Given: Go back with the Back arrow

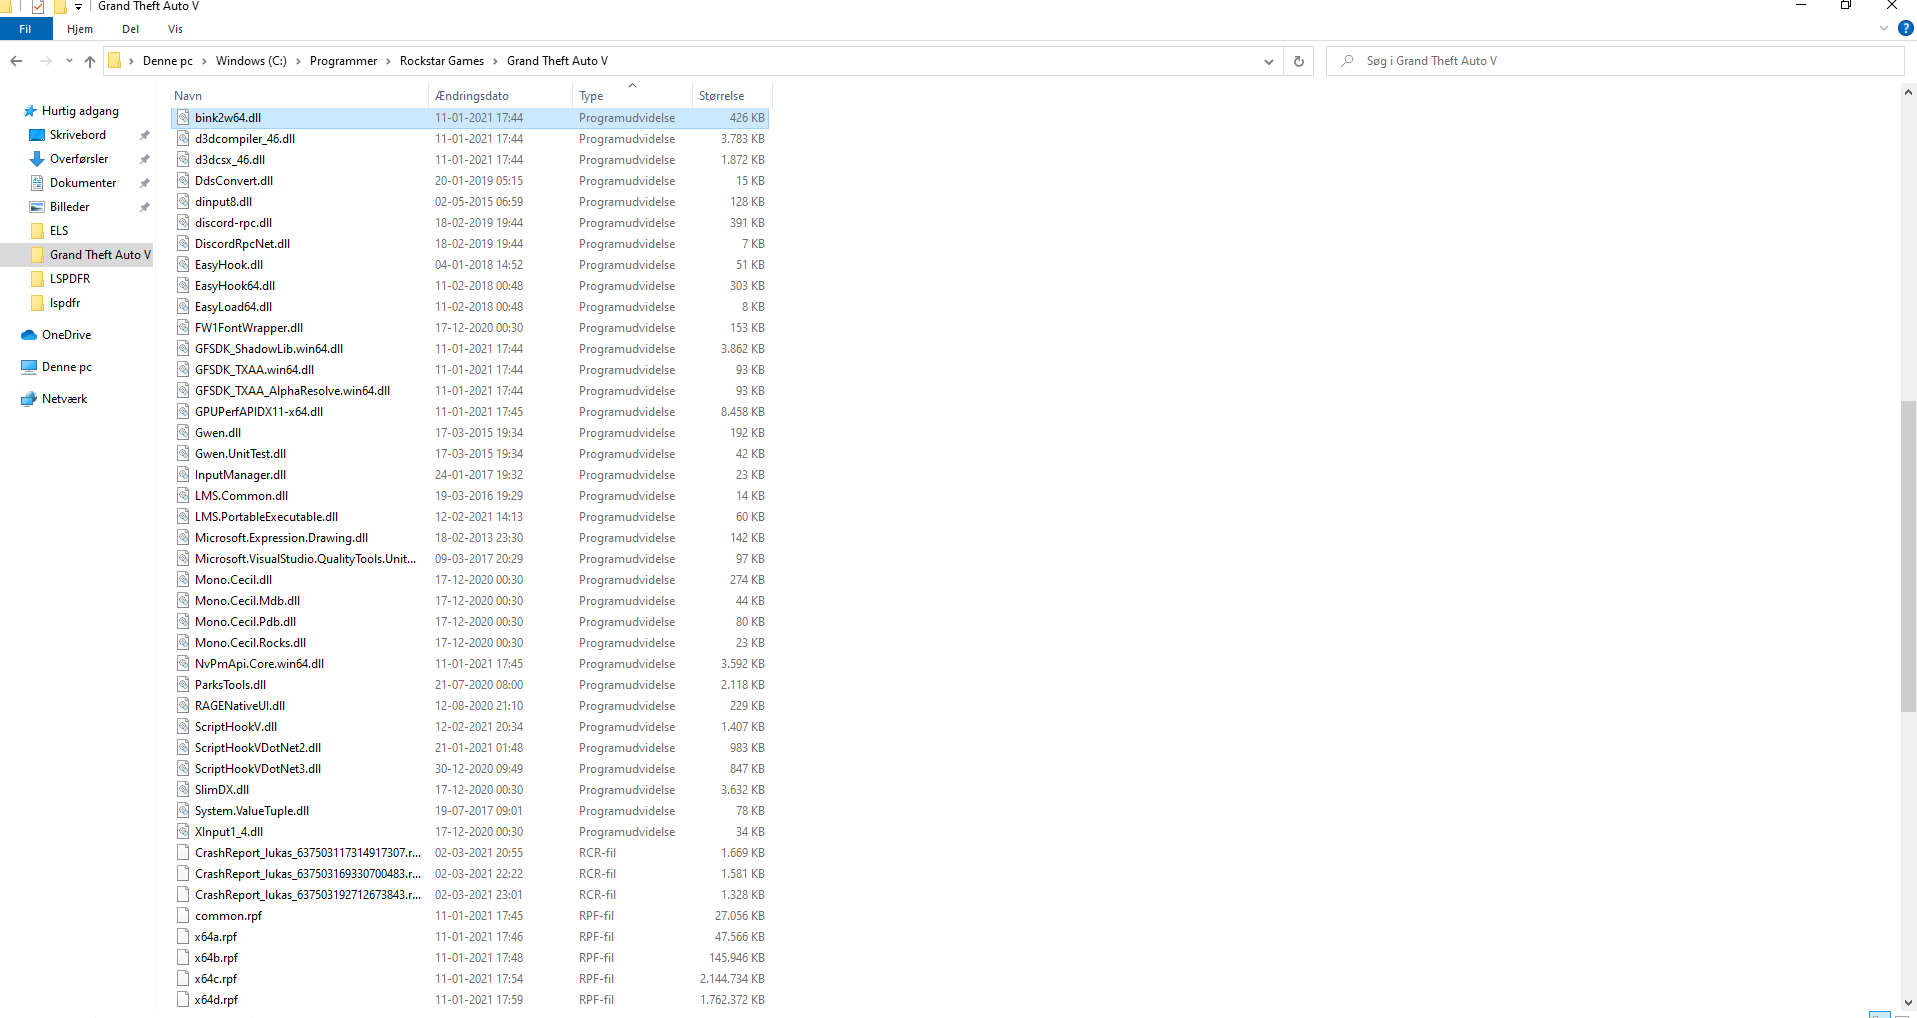Looking at the screenshot, I should (16, 61).
